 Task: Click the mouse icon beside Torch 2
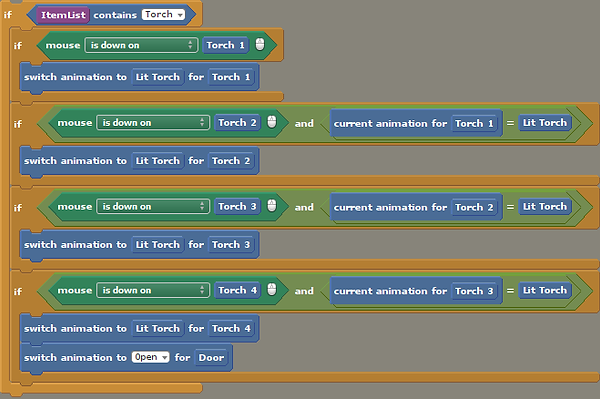[272, 122]
